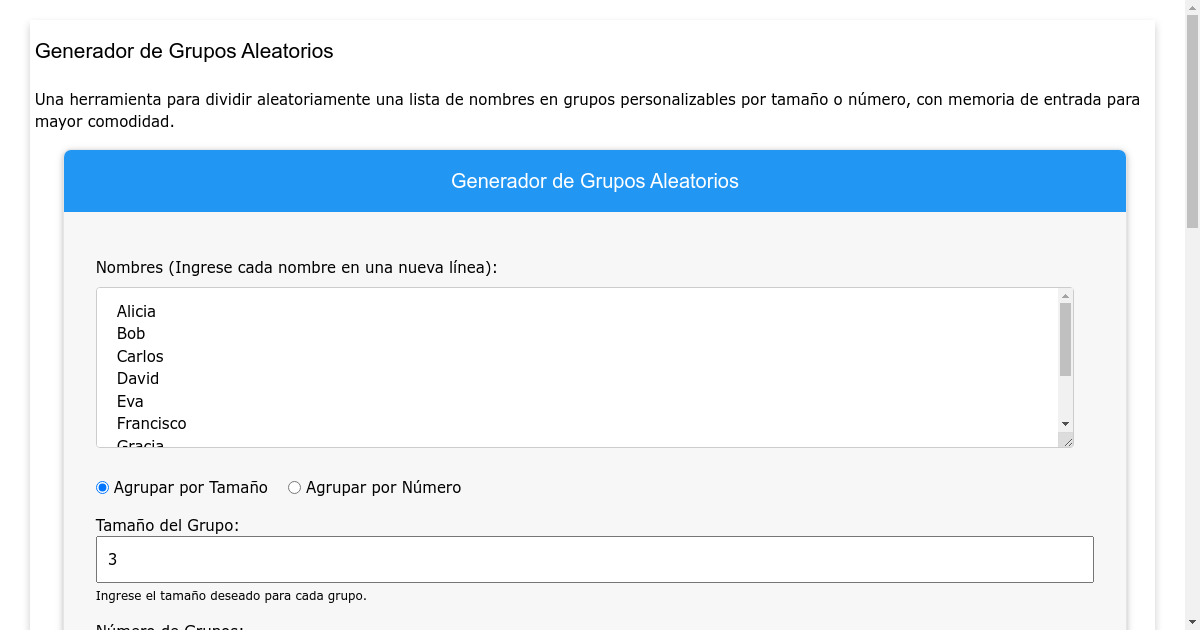The width and height of the screenshot is (1200, 630).
Task: Click the textarea resize handle
Action: pos(1068,442)
